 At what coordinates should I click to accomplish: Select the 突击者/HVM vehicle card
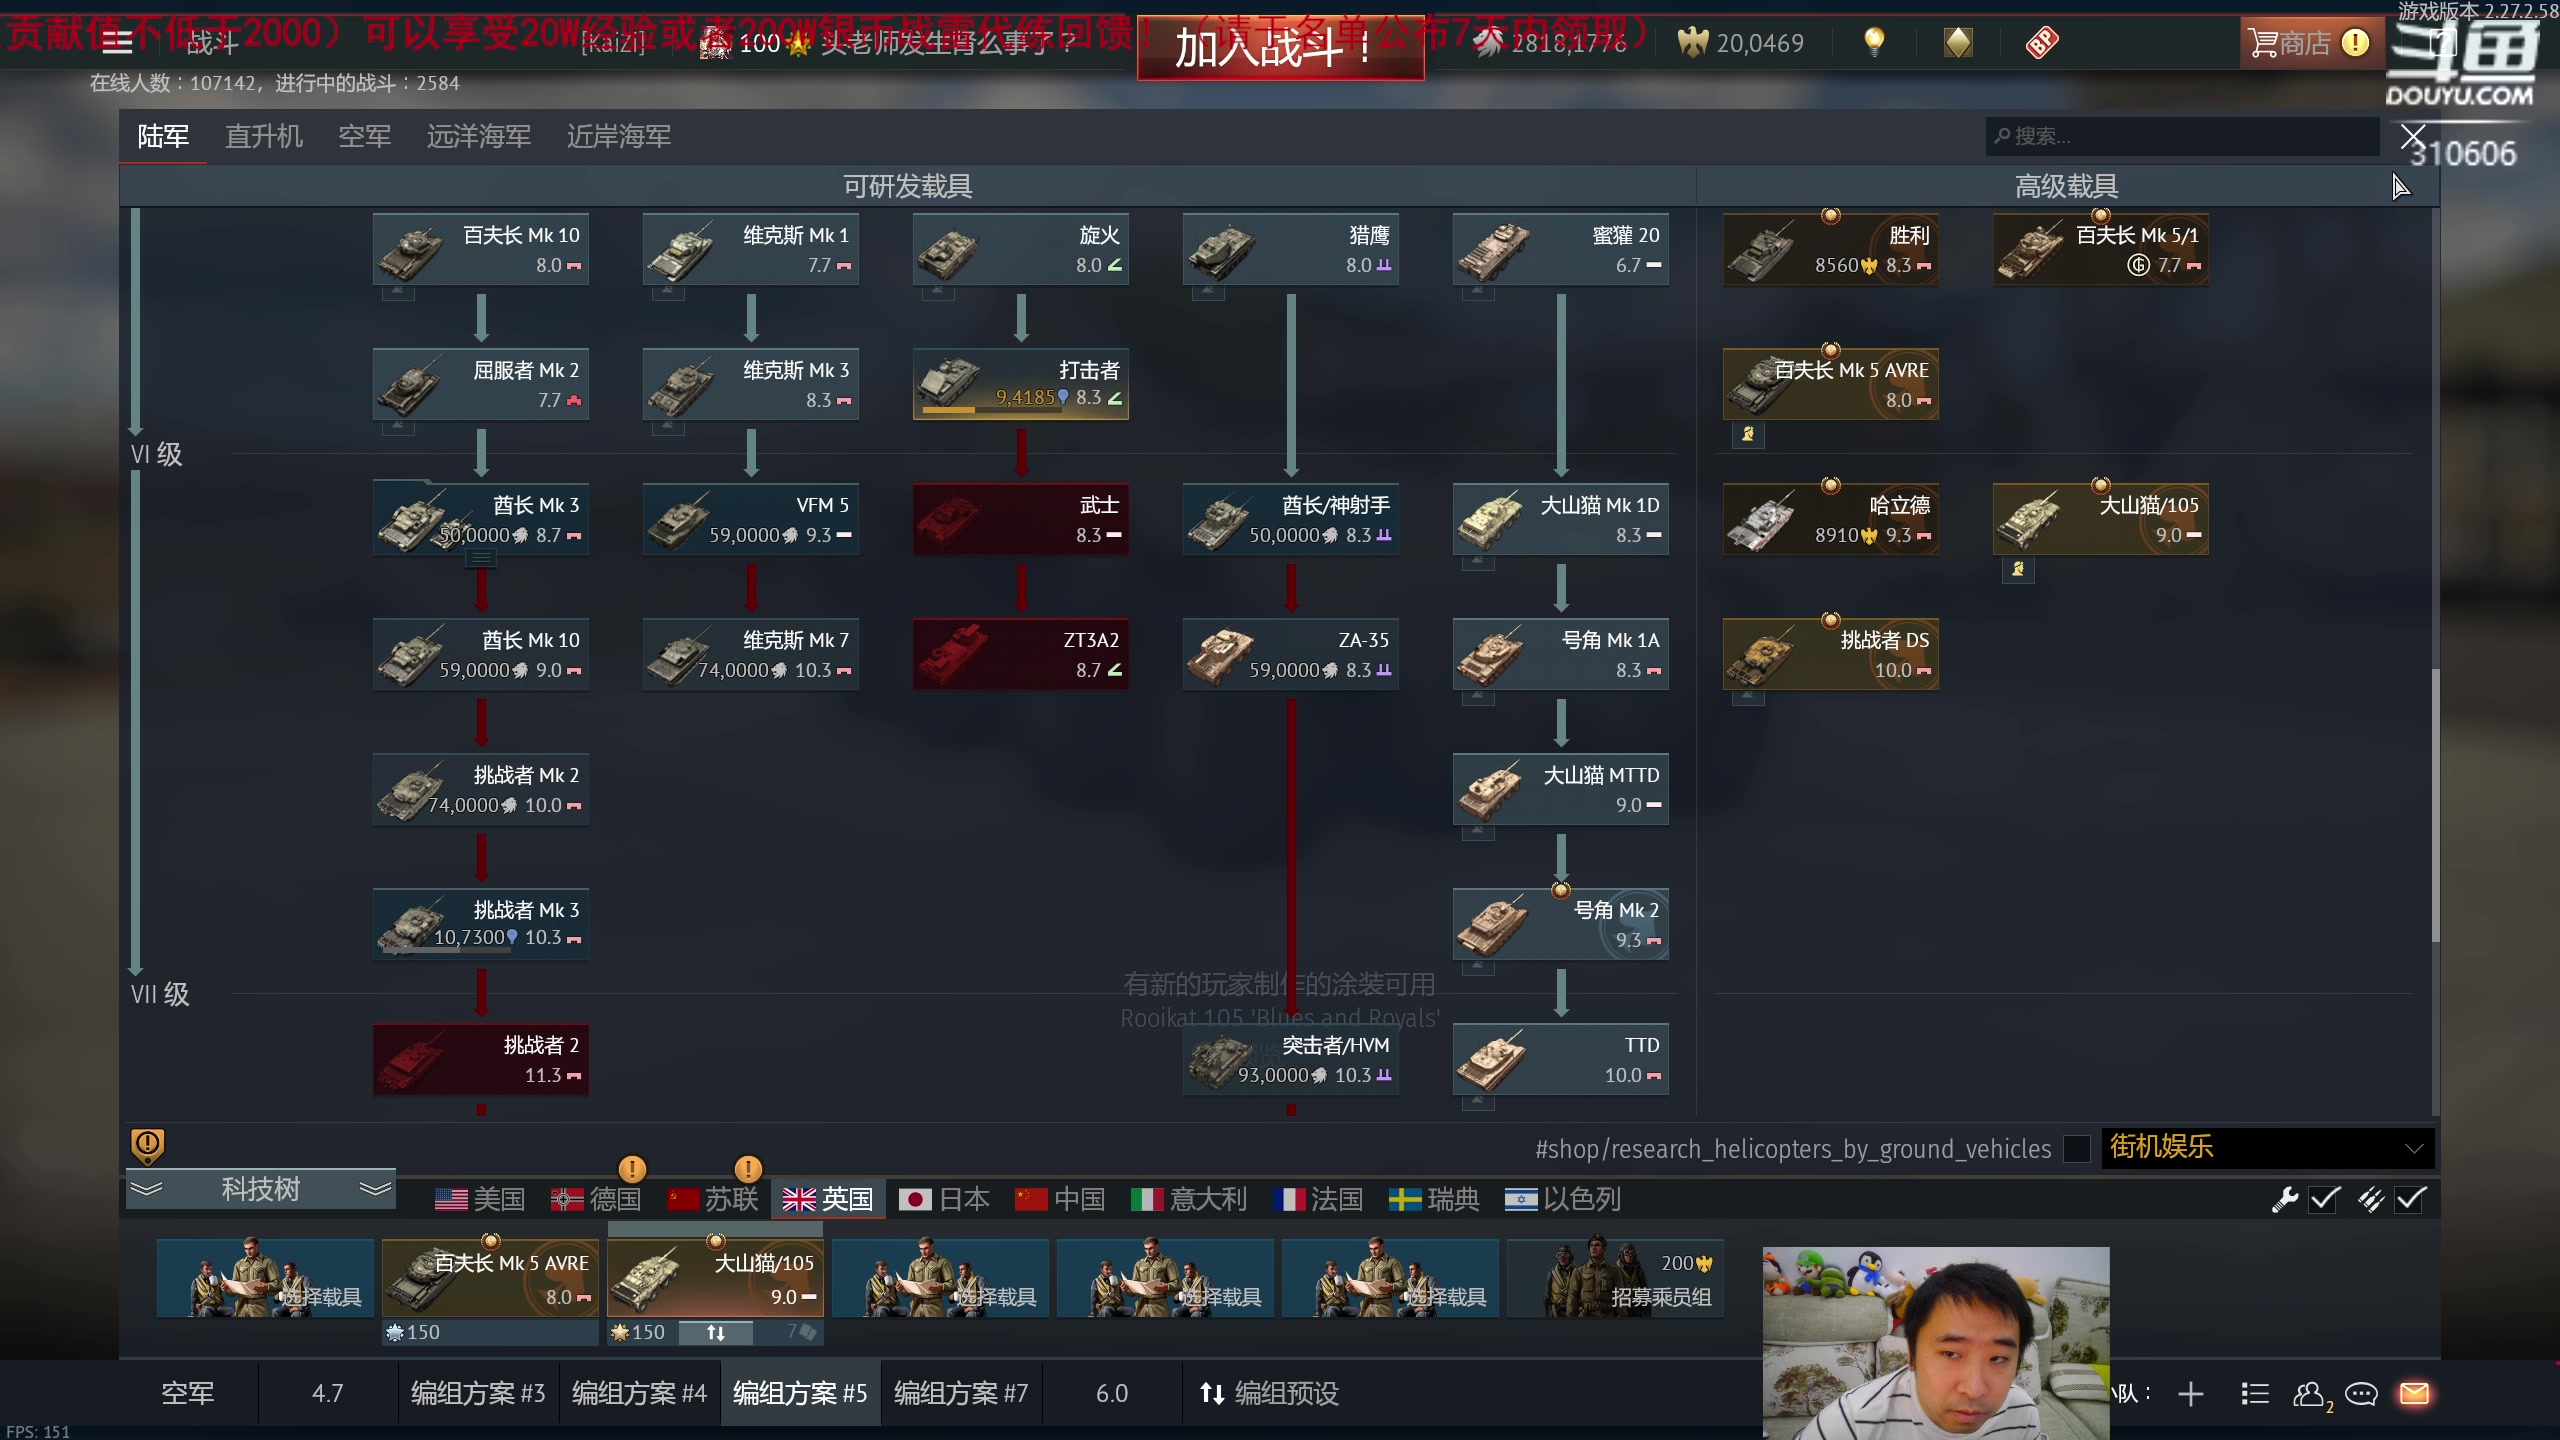[x=1290, y=1060]
